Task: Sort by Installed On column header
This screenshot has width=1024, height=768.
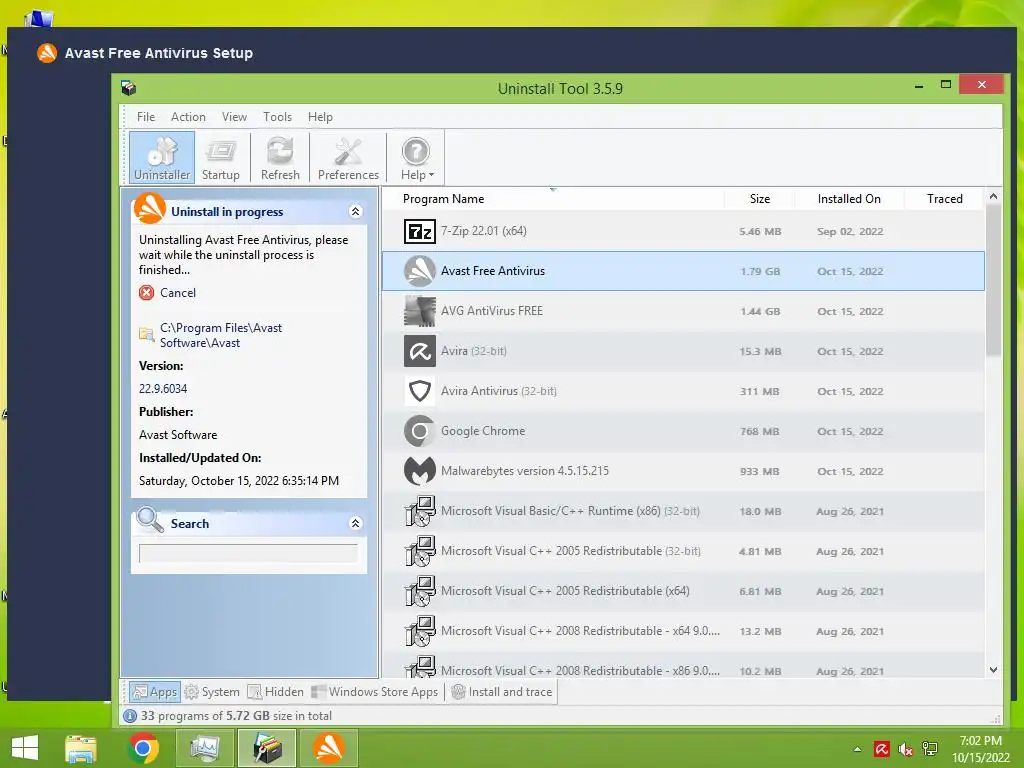Action: [849, 199]
